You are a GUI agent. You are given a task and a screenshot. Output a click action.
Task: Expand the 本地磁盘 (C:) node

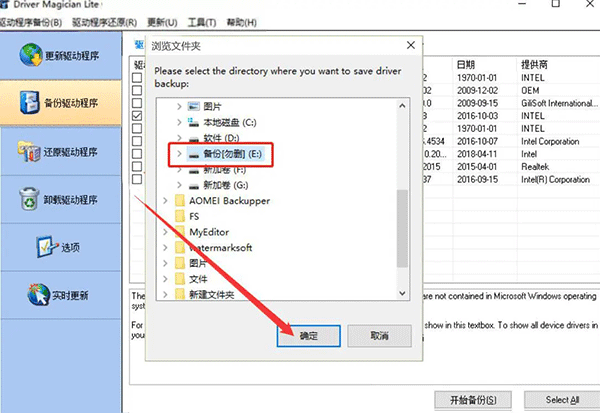pyautogui.click(x=179, y=122)
